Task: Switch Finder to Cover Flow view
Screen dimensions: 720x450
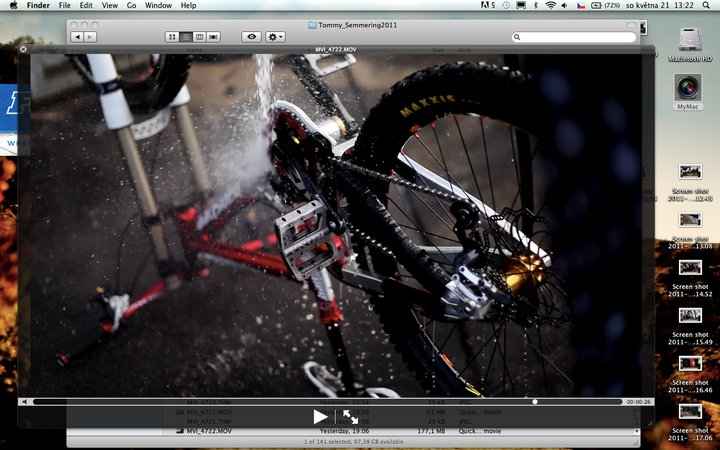Action: pos(214,37)
